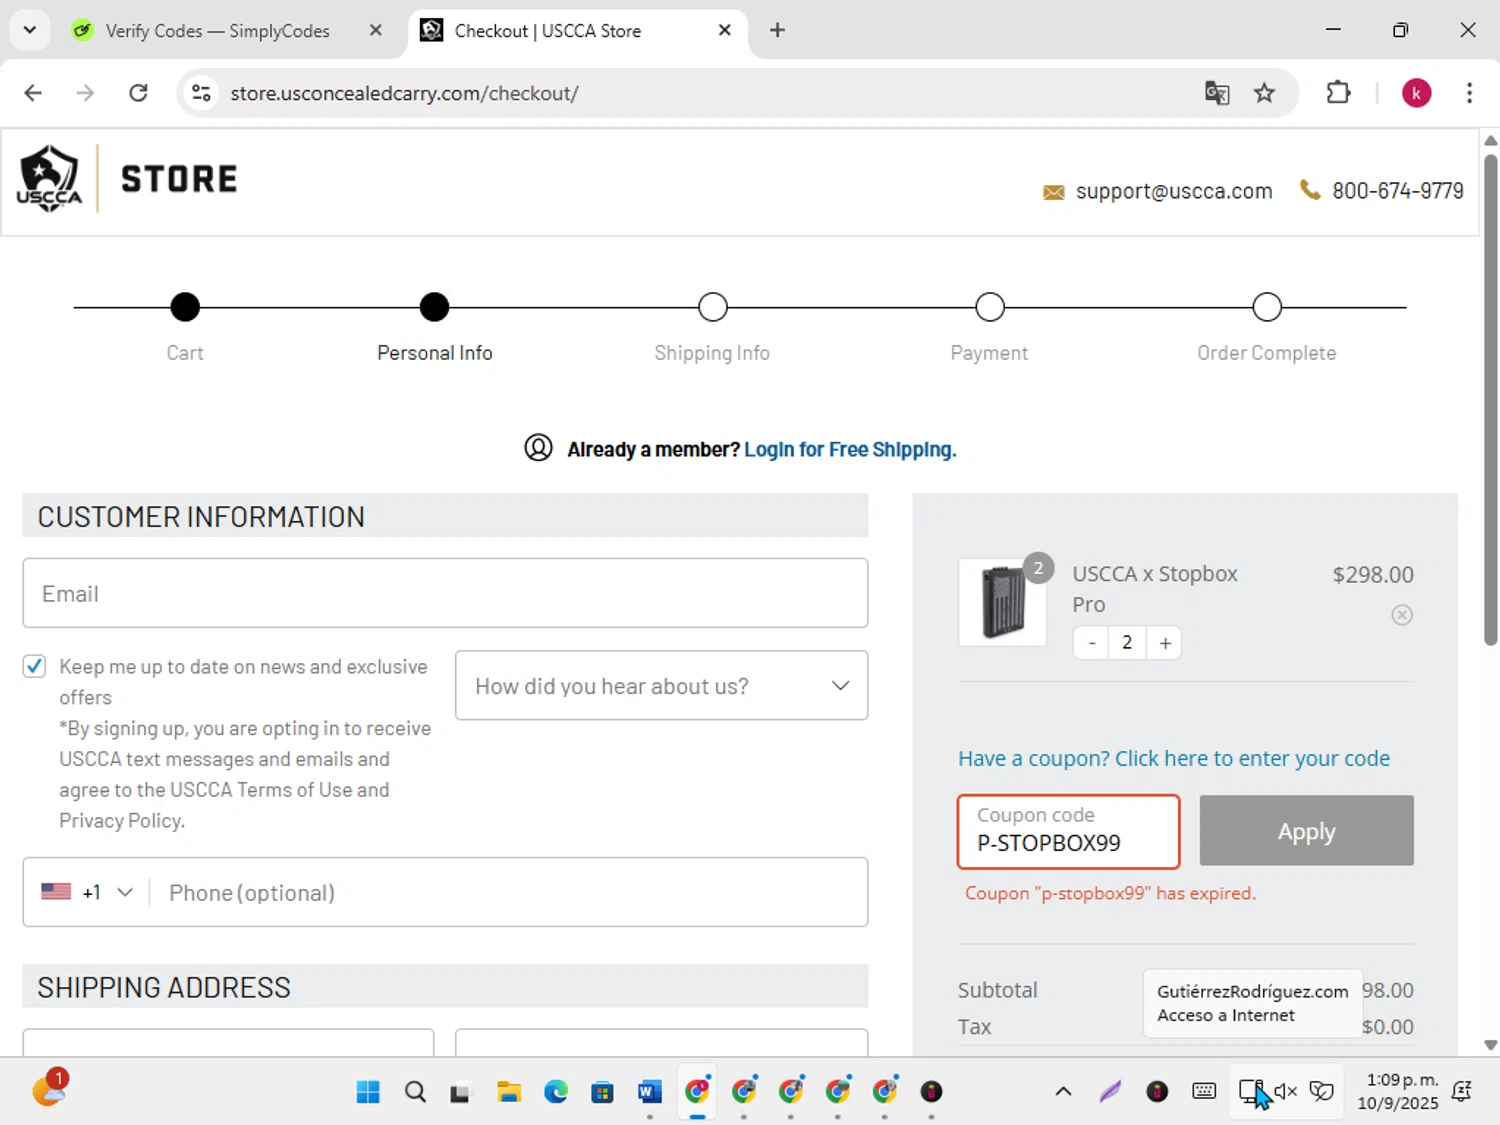Click 'USCCA x Stopbox Pro' product name
1500x1125 pixels.
[1155, 589]
